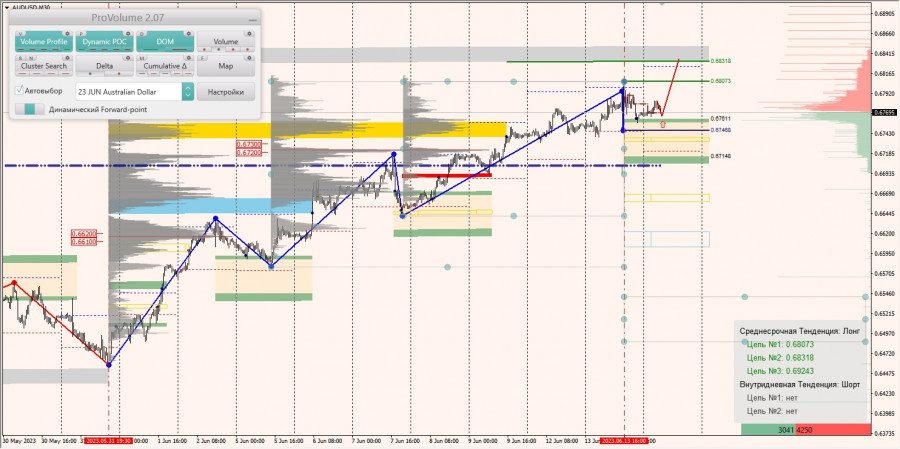Viewport: 900px width, 449px height.
Task: Enable the Cluster Search mode
Action: [44, 66]
